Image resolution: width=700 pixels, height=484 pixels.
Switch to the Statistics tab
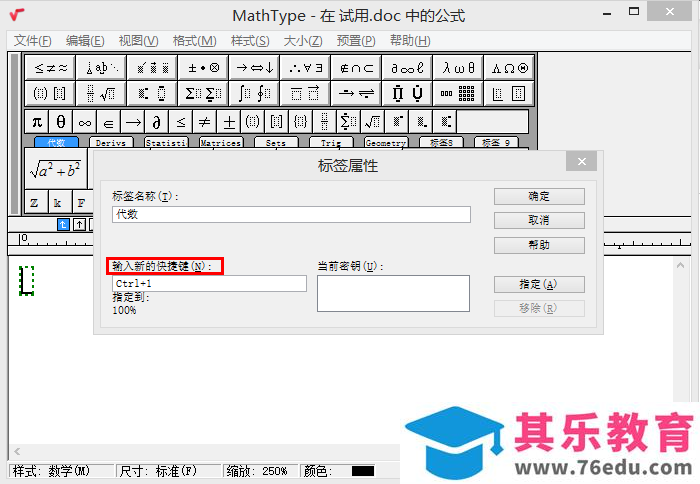(x=167, y=142)
